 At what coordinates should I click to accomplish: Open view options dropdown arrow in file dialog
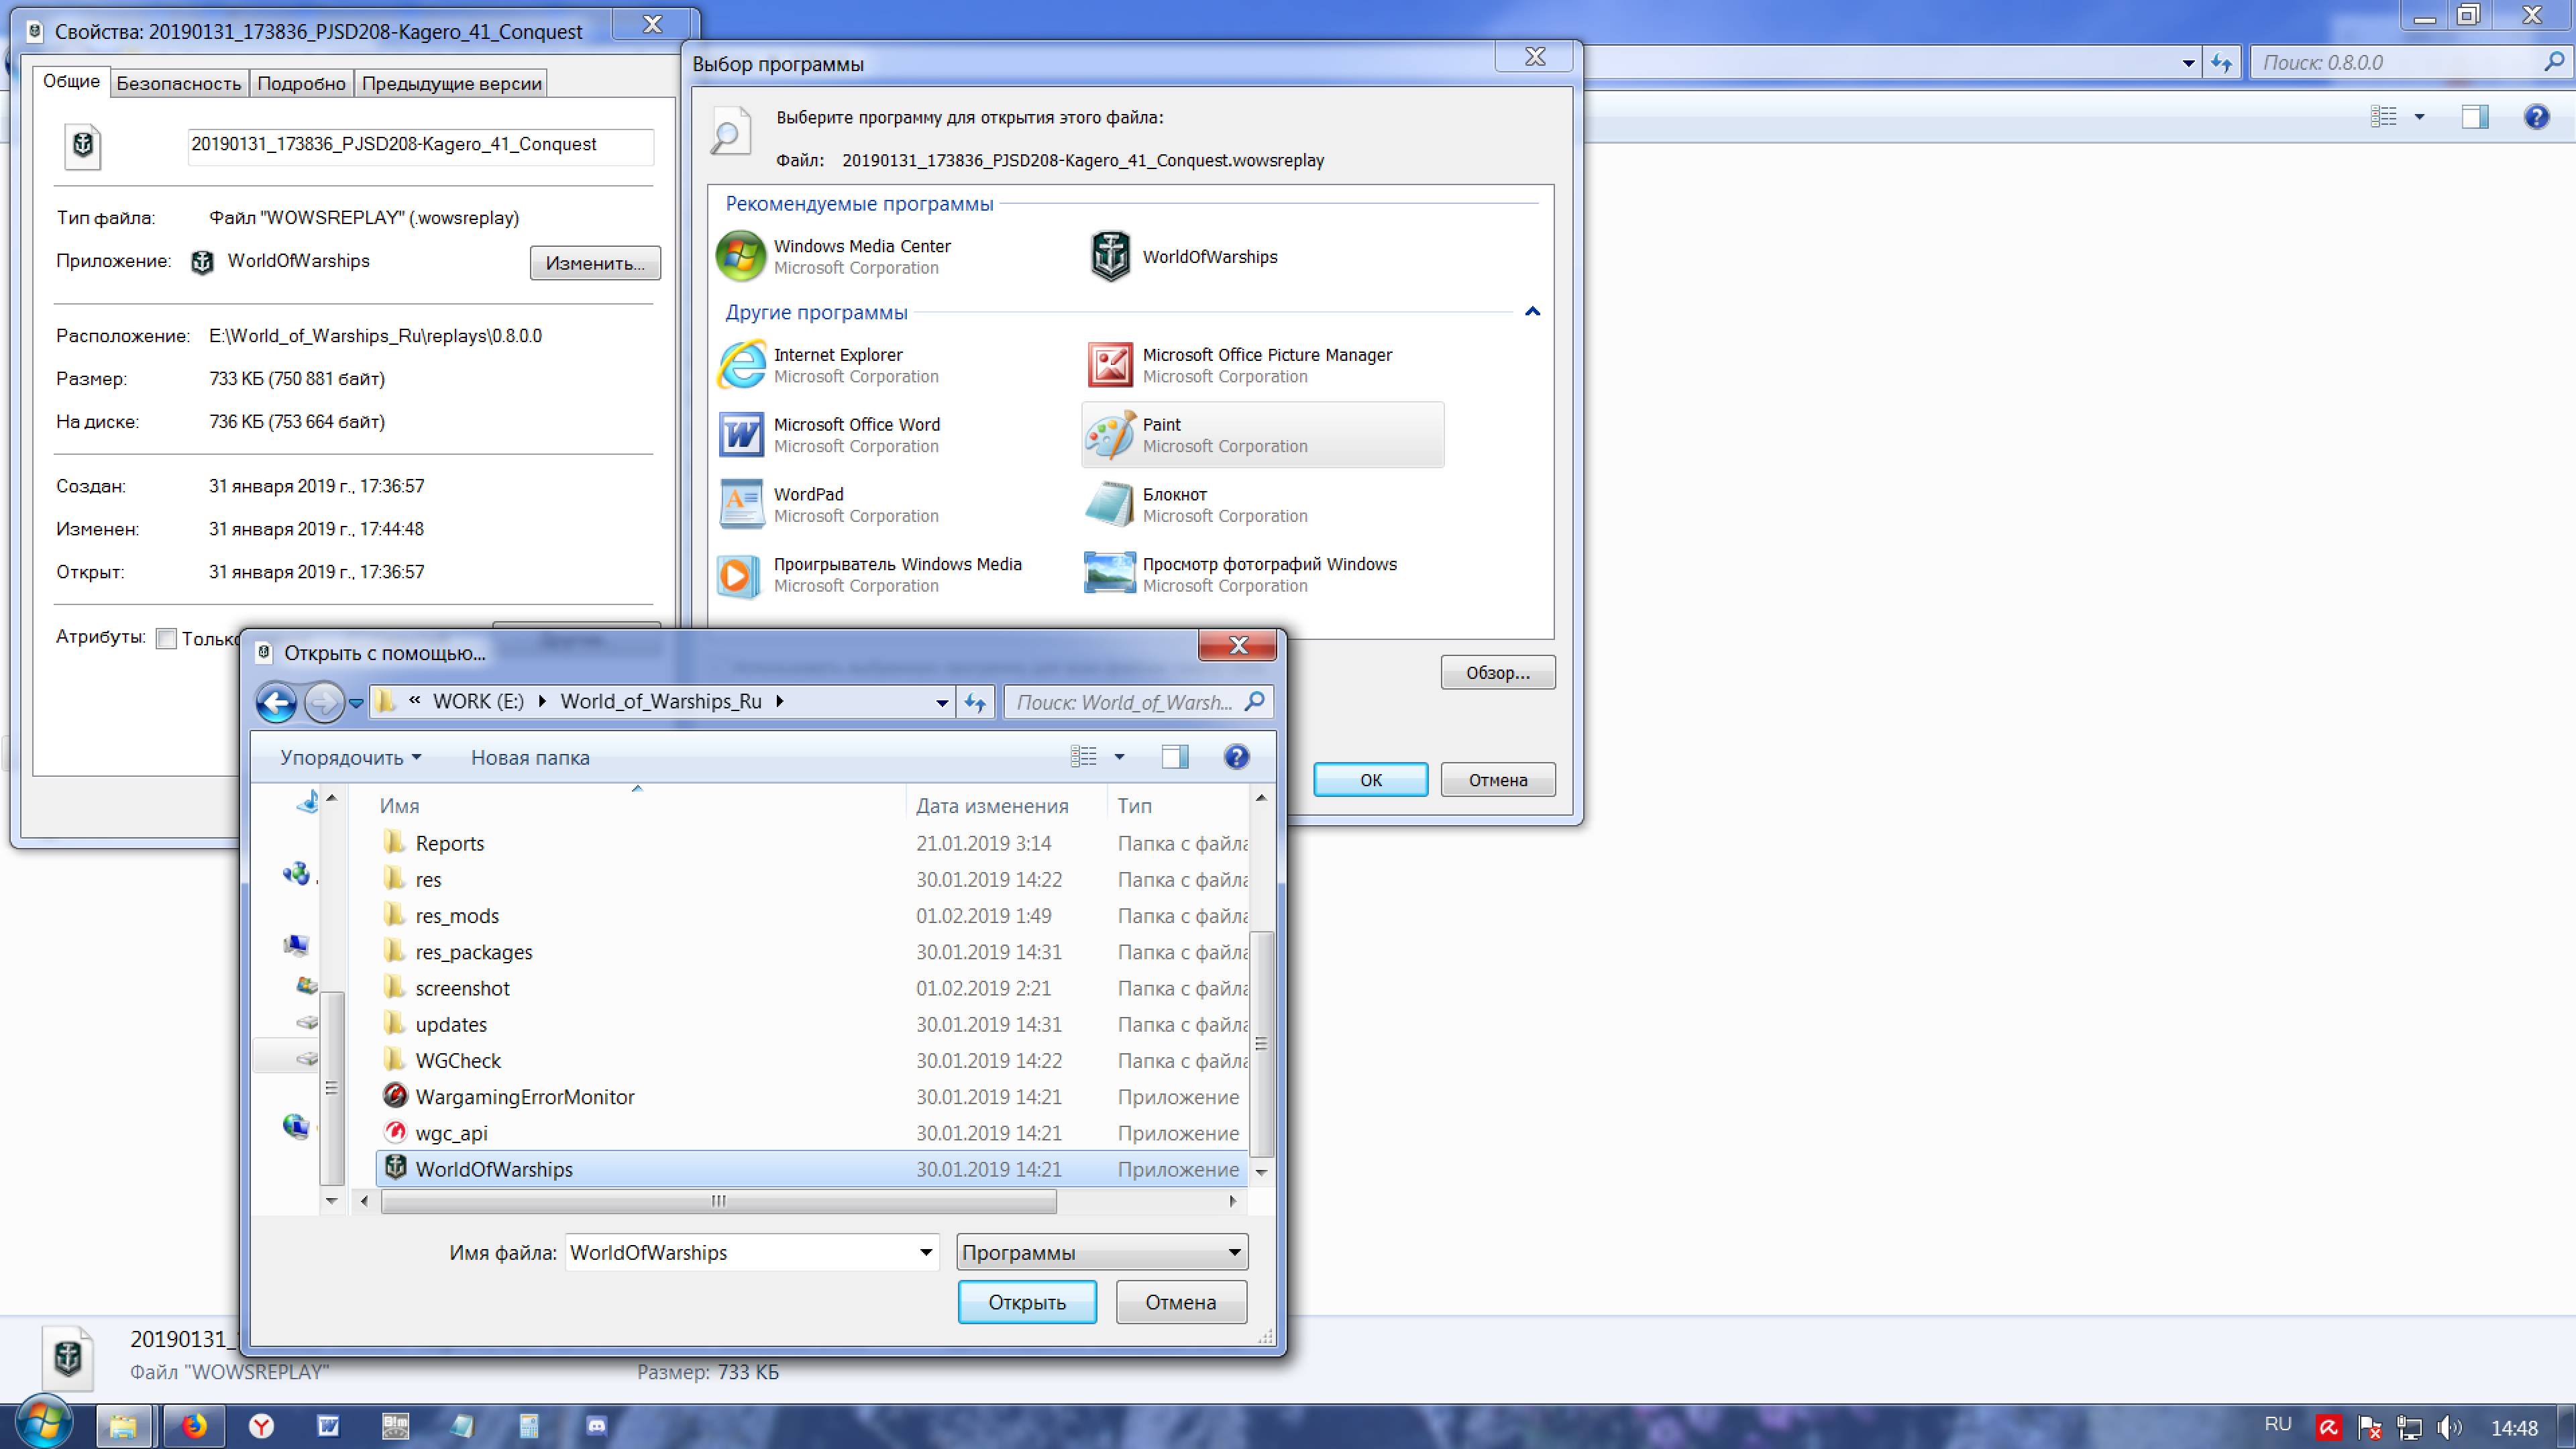[1119, 757]
